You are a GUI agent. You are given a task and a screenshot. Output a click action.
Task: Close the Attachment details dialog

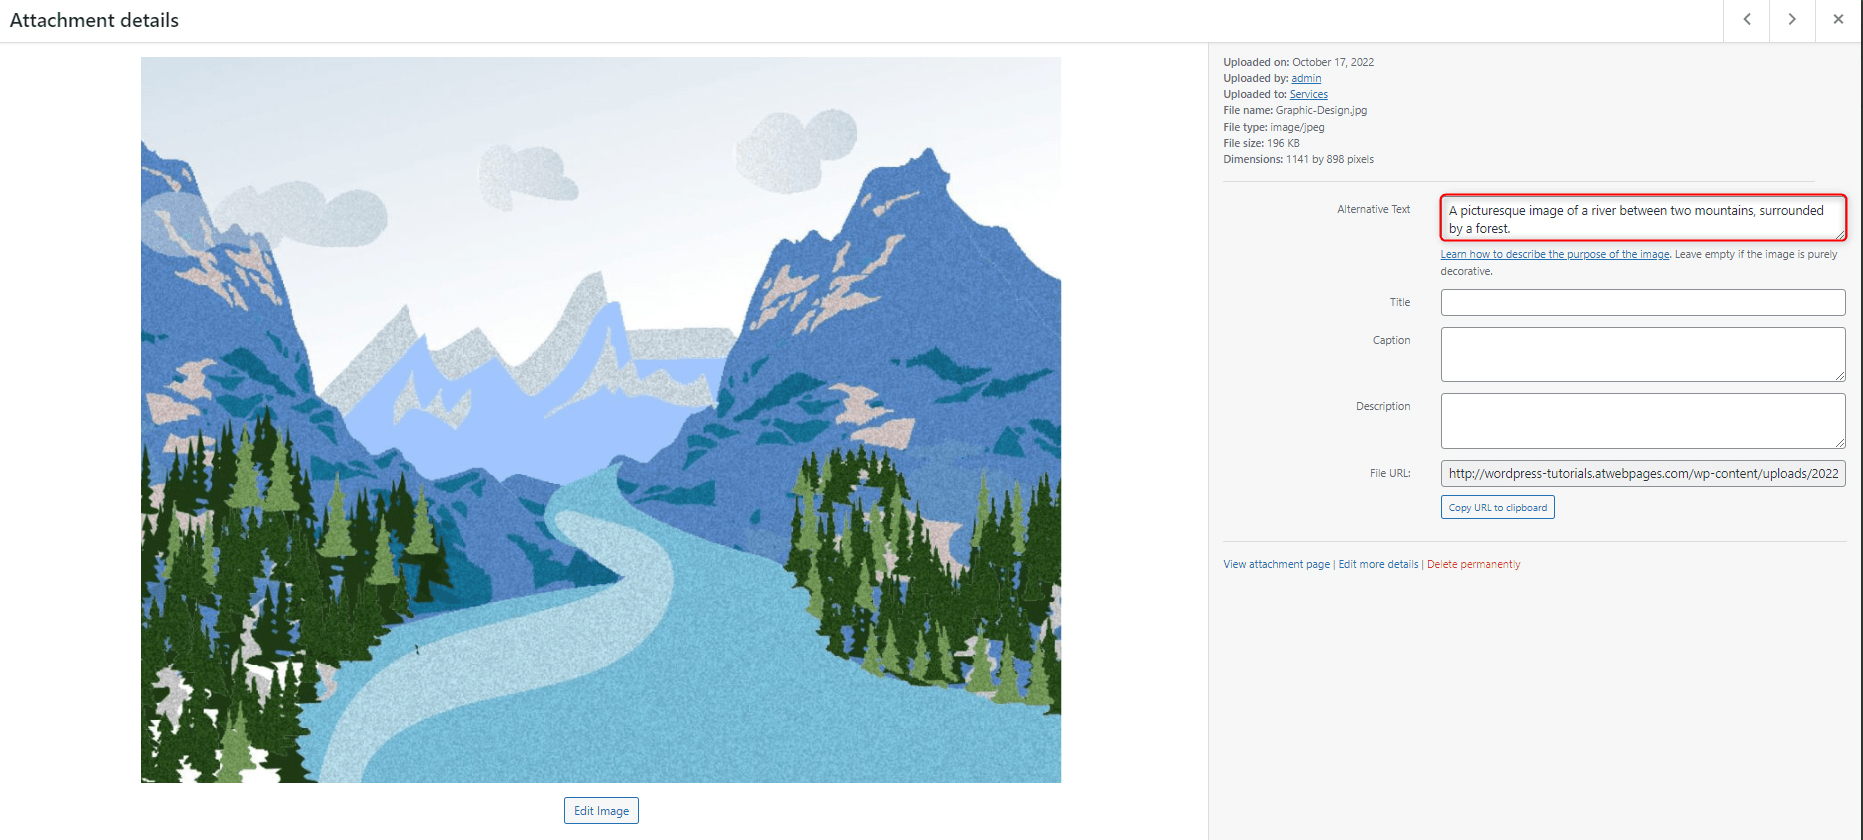pos(1838,20)
